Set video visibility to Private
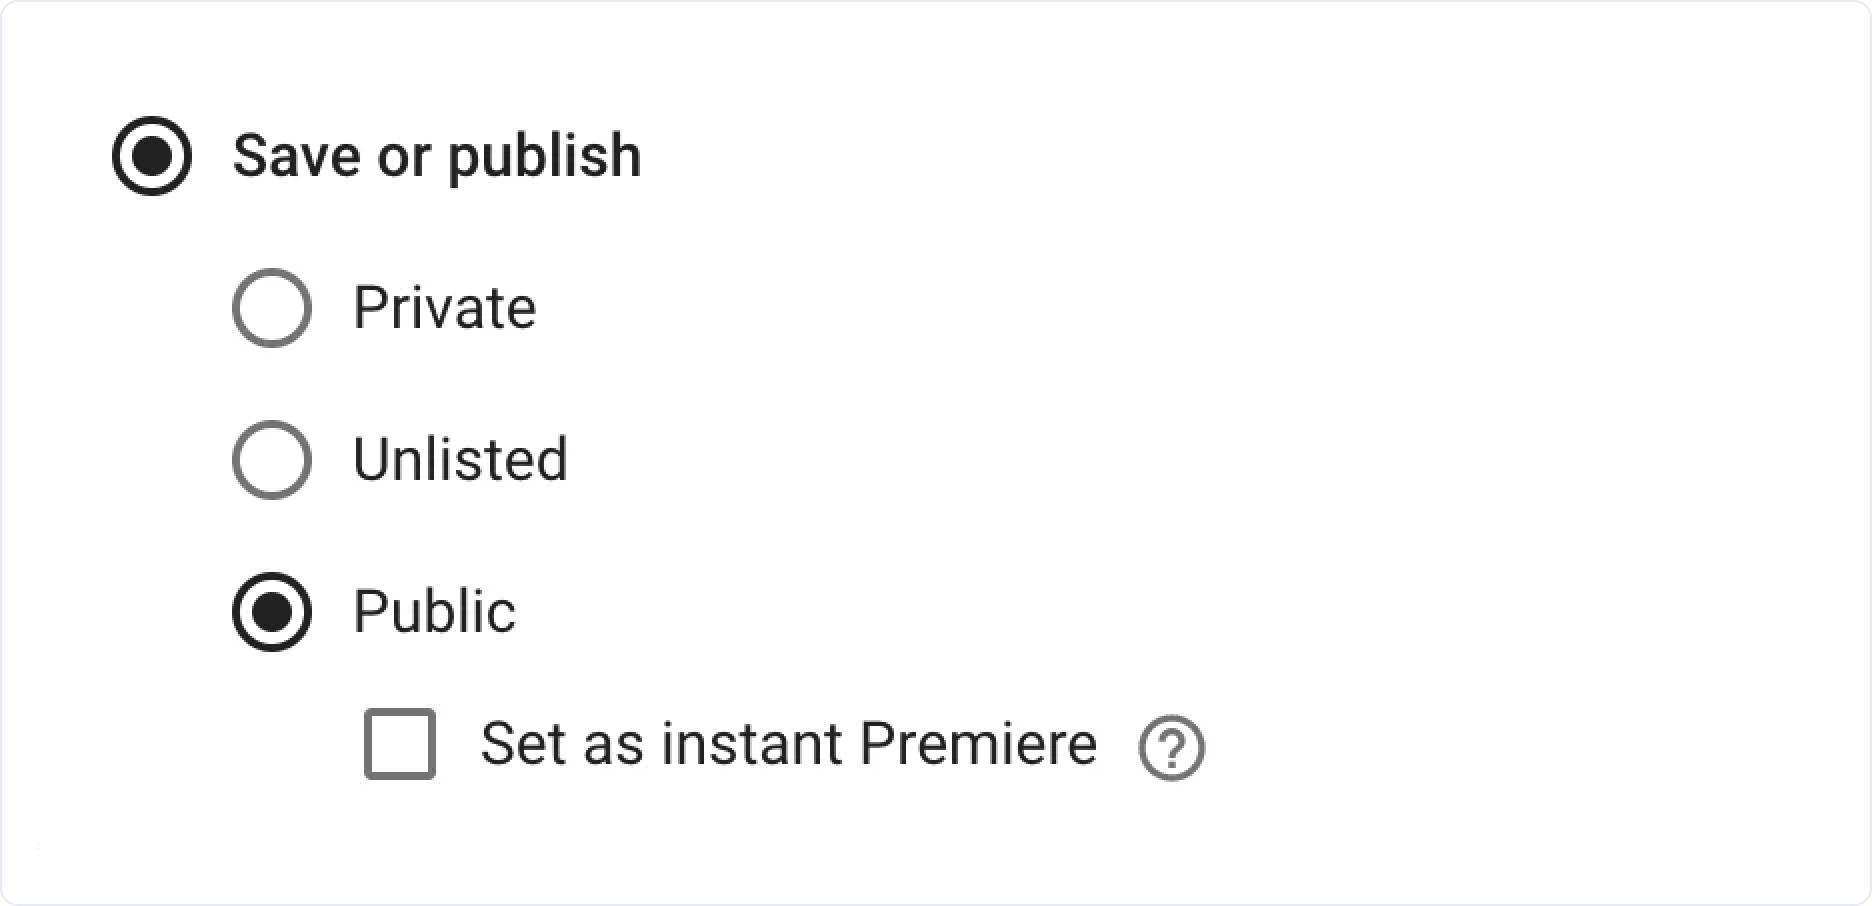 tap(272, 308)
